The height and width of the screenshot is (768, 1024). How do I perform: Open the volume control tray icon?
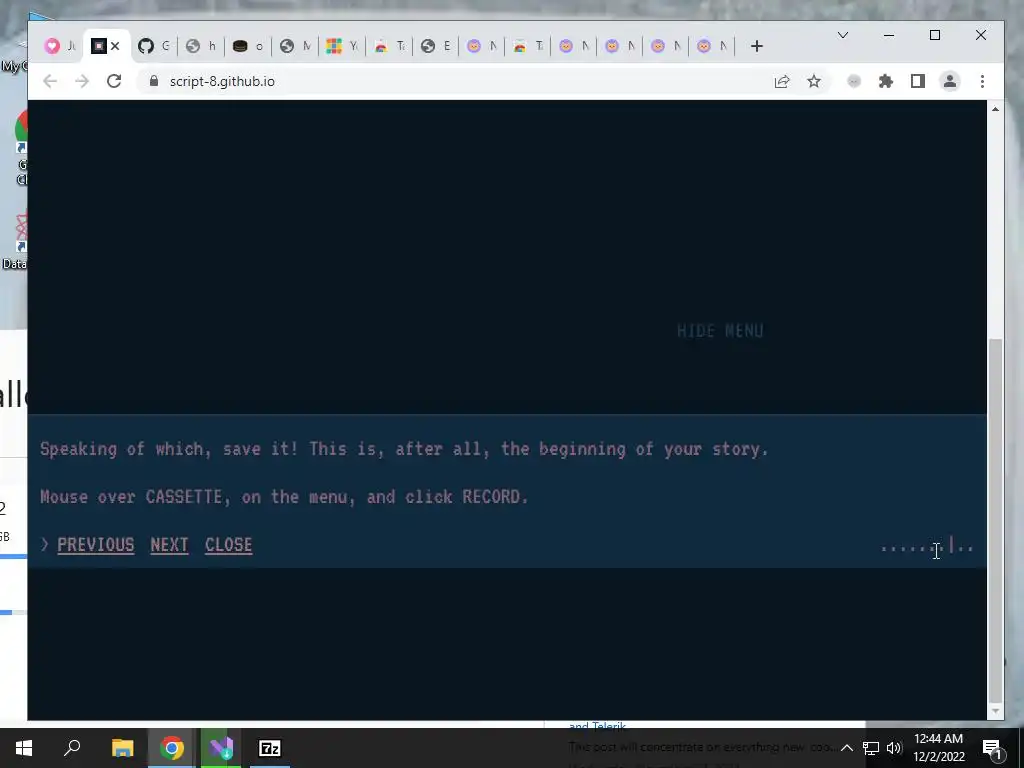click(x=894, y=748)
